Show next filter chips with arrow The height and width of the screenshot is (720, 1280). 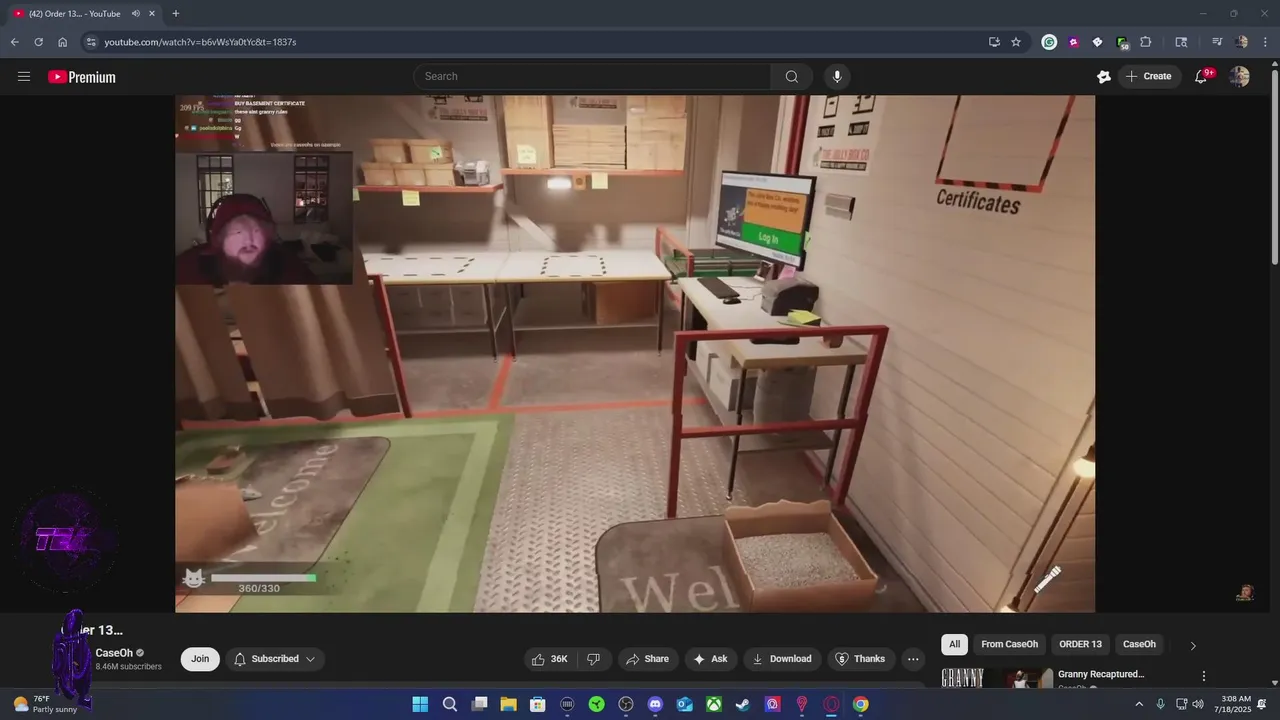[x=1192, y=645]
